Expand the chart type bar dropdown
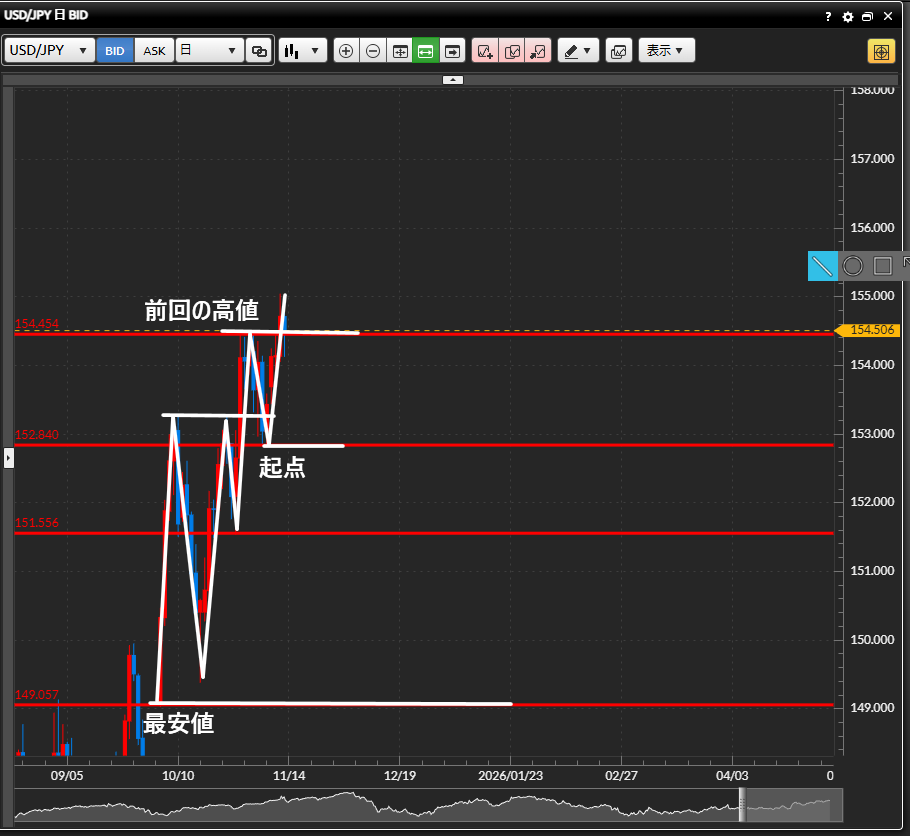This screenshot has height=836, width=910. pyautogui.click(x=303, y=51)
